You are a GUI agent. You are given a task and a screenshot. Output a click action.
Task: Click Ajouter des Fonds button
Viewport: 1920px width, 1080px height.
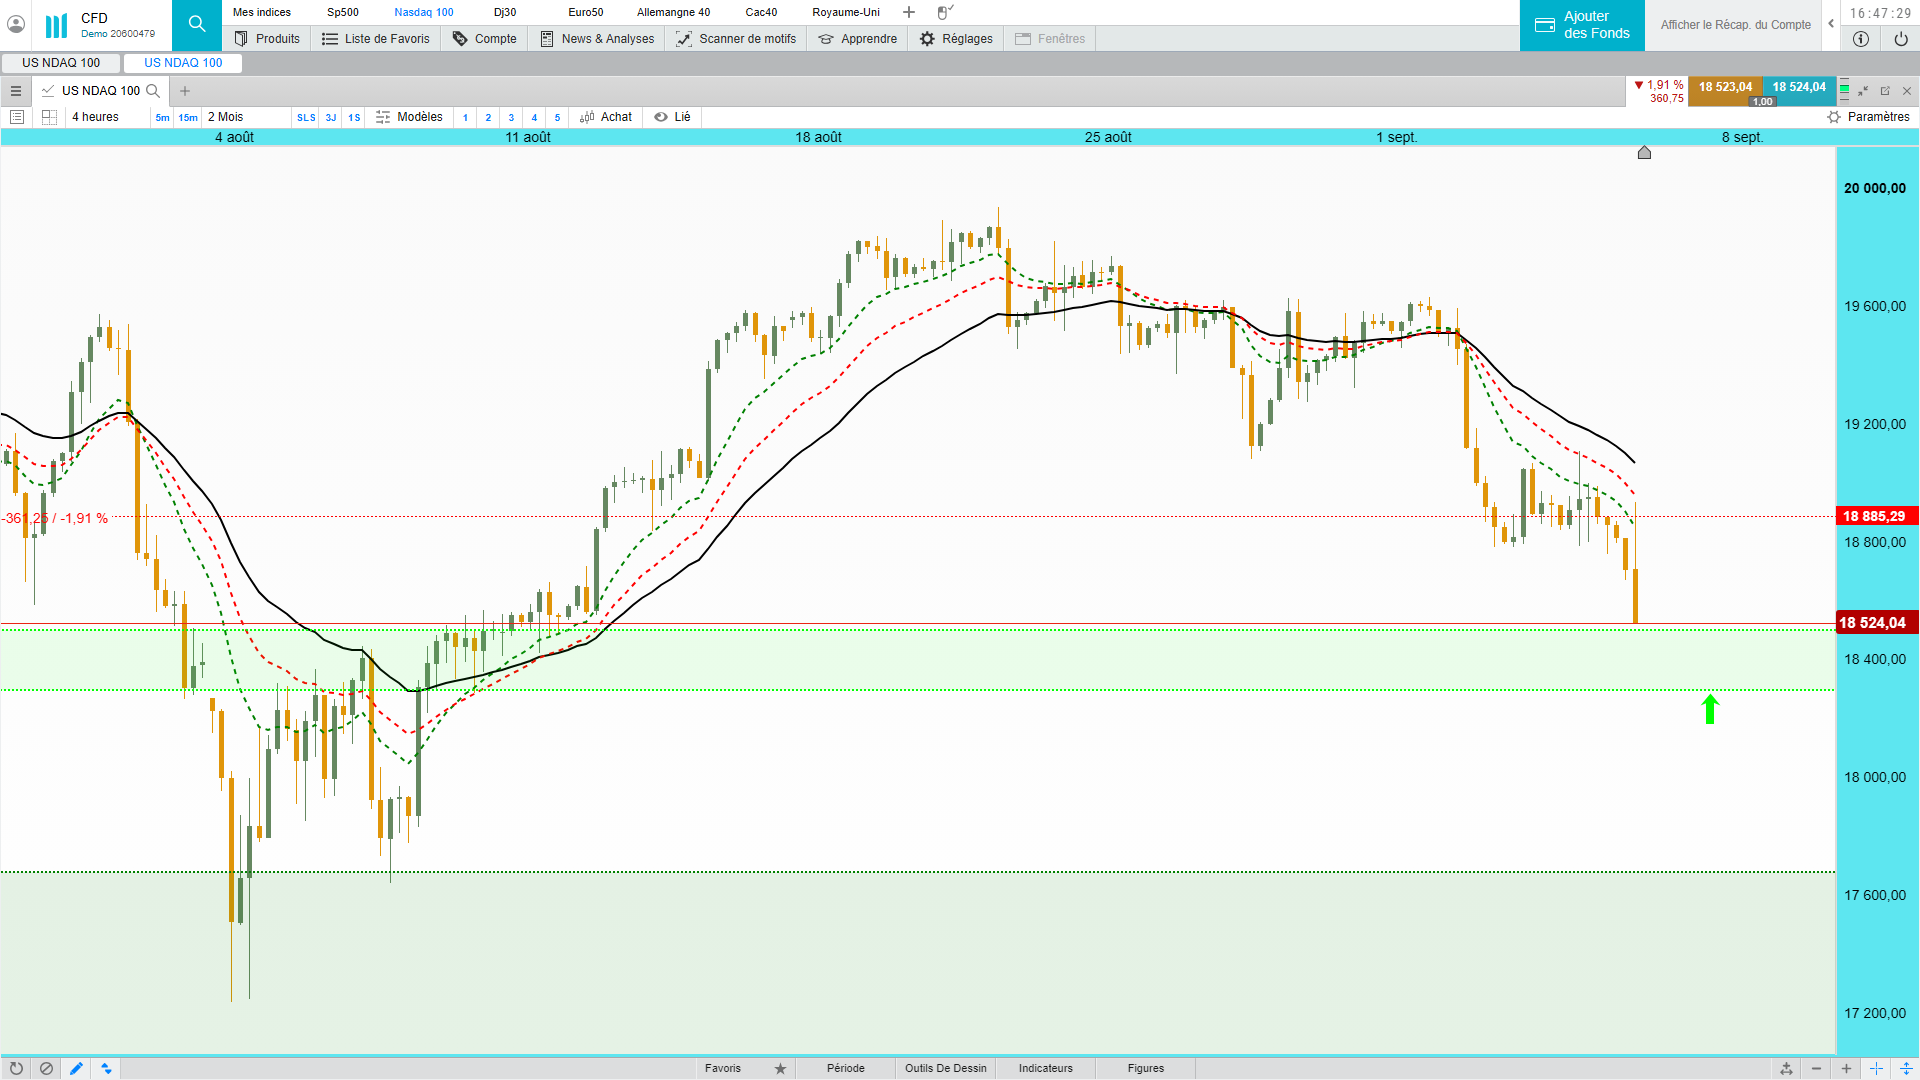click(1582, 25)
